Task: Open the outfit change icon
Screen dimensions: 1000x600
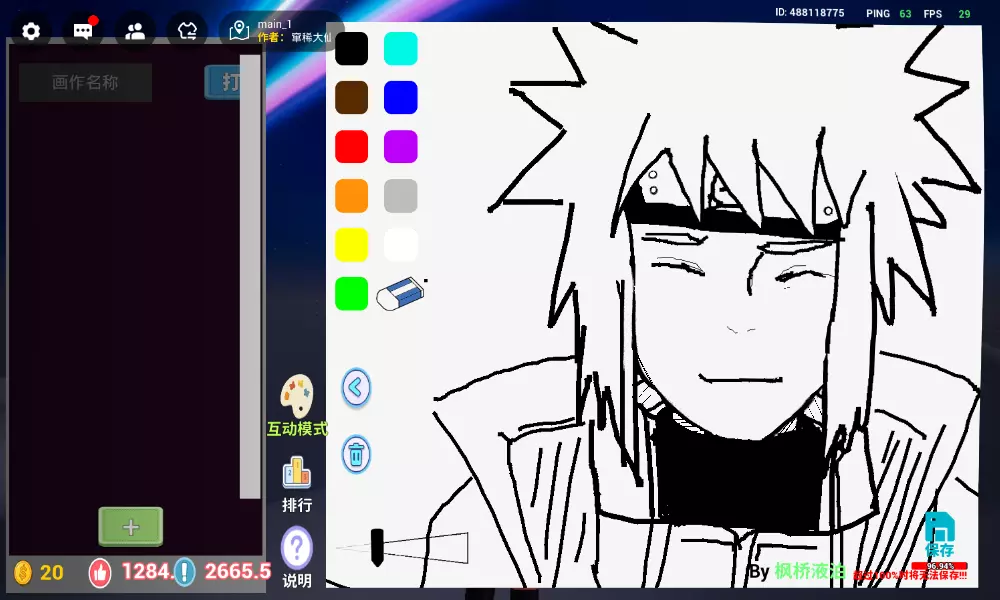Action: pos(187,31)
